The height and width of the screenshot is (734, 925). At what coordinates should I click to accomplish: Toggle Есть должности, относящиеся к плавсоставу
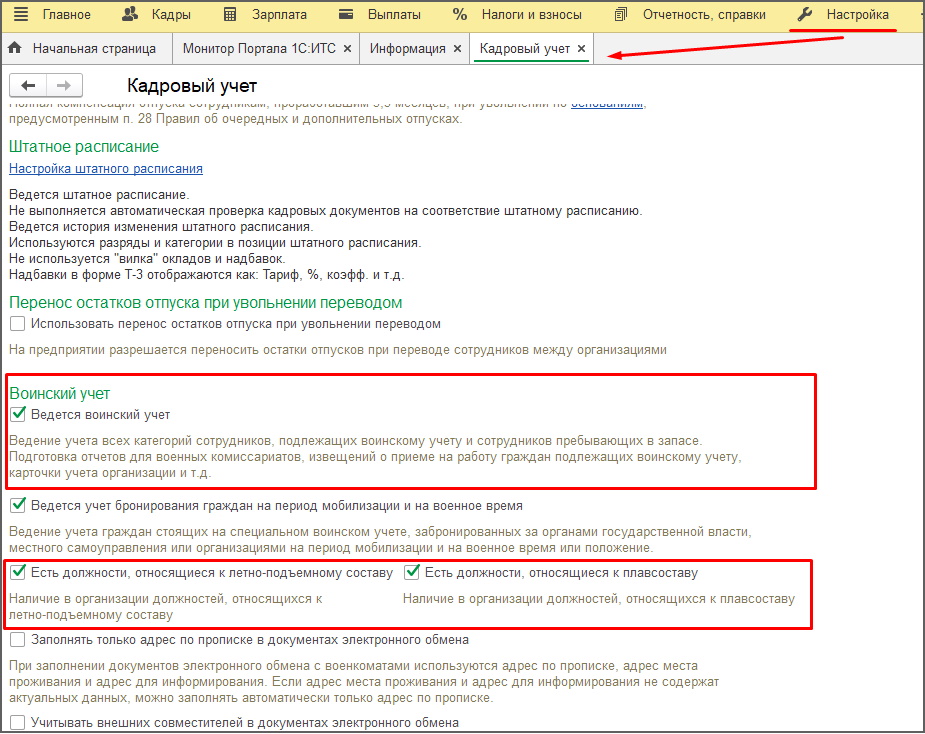click(x=413, y=573)
